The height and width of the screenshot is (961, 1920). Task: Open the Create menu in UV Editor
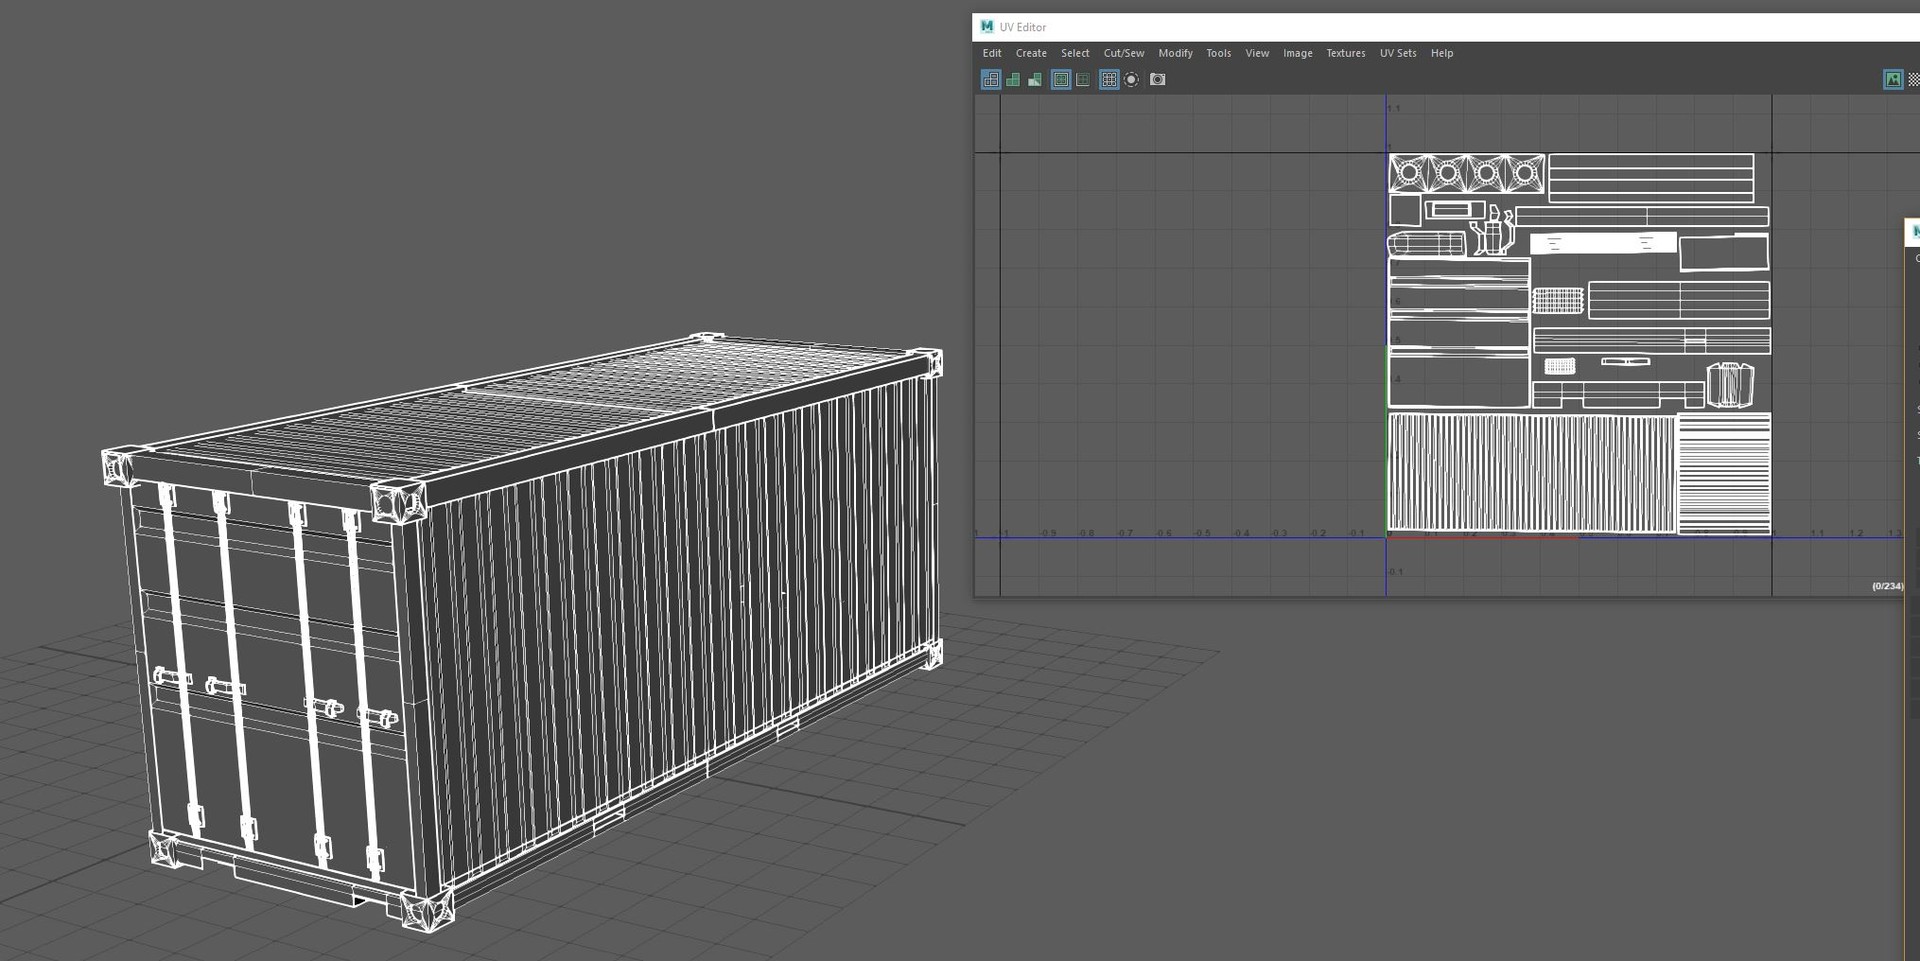[x=1031, y=53]
